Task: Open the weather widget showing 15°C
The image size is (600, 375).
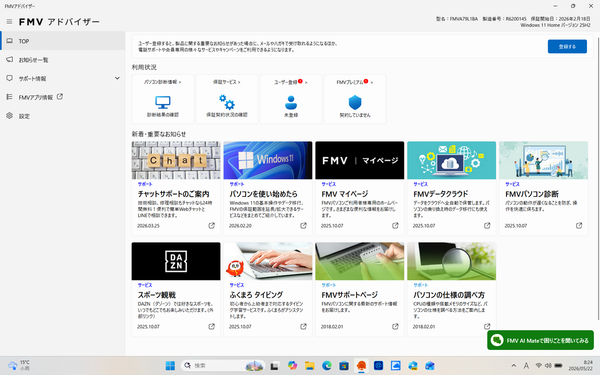Action: 19,365
